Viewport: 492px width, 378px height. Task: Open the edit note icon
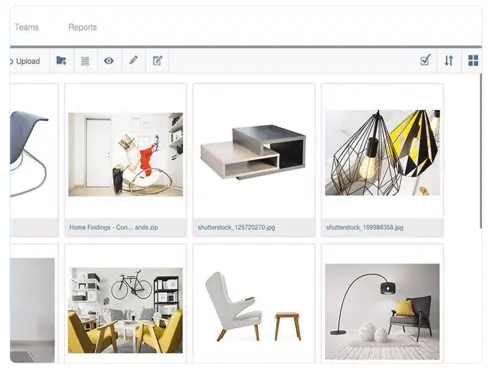157,61
